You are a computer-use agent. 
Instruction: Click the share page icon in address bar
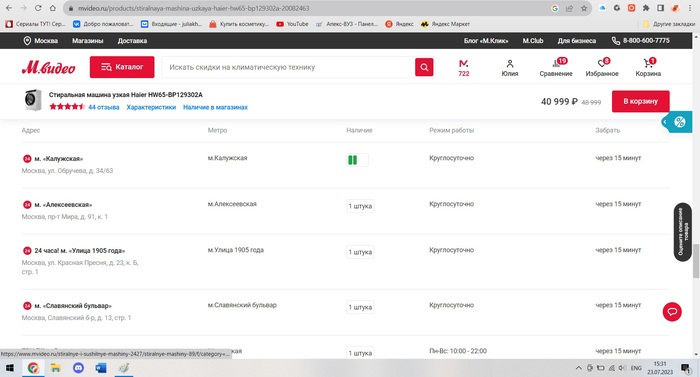[x=569, y=8]
